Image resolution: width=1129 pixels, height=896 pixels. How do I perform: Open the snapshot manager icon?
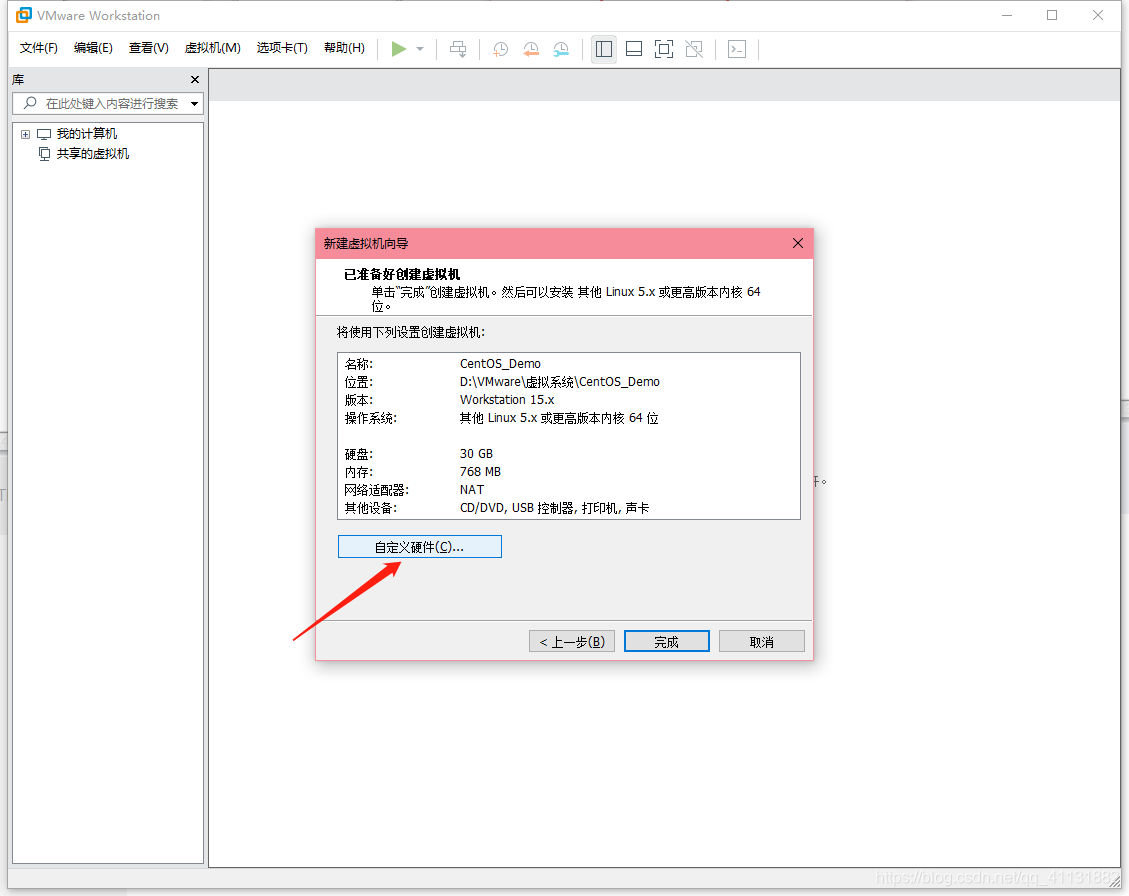click(561, 49)
